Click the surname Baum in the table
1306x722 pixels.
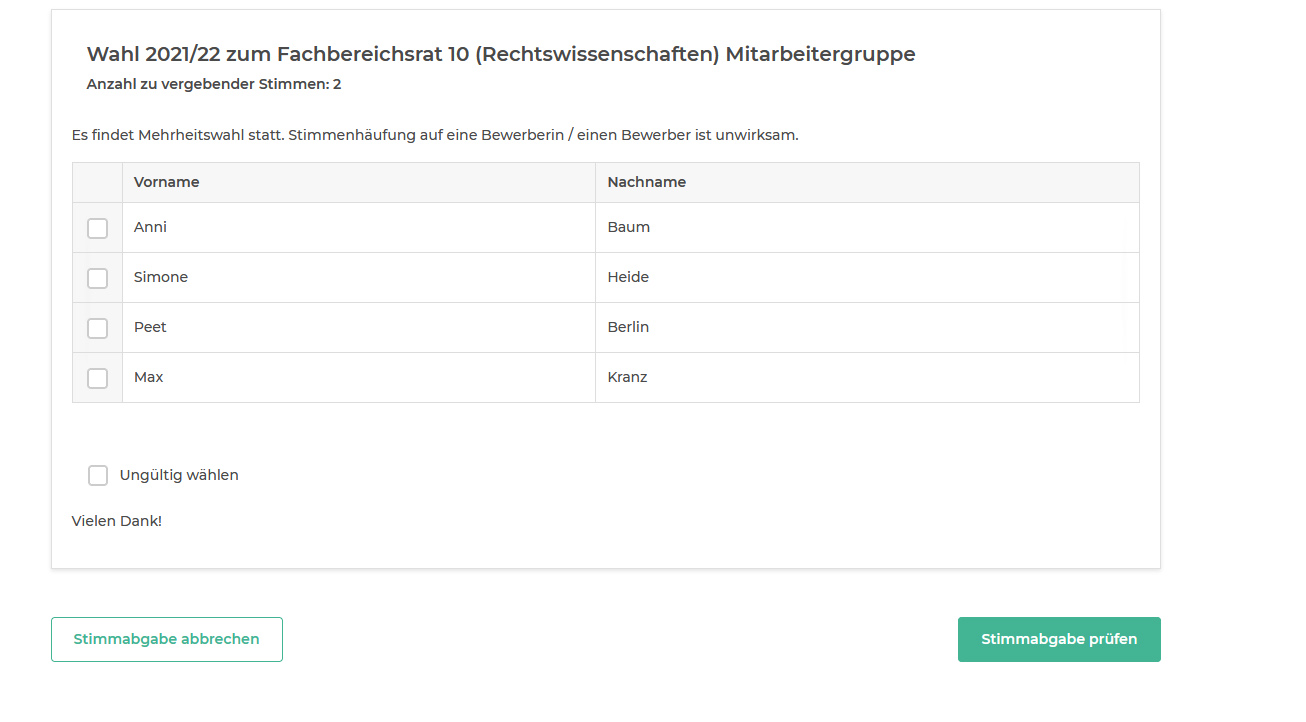628,227
